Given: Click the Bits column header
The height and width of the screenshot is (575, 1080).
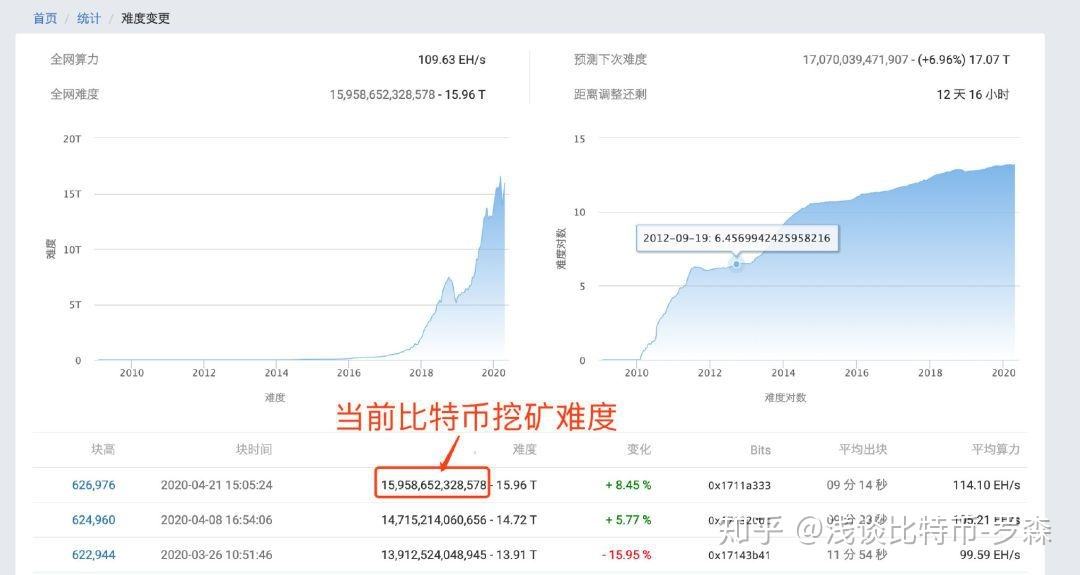Looking at the screenshot, I should click(x=760, y=450).
